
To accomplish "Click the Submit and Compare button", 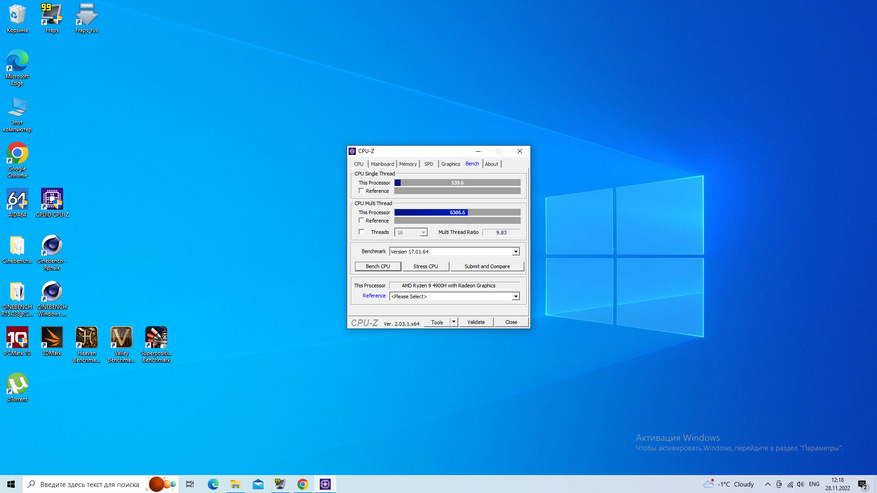I will pyautogui.click(x=486, y=266).
